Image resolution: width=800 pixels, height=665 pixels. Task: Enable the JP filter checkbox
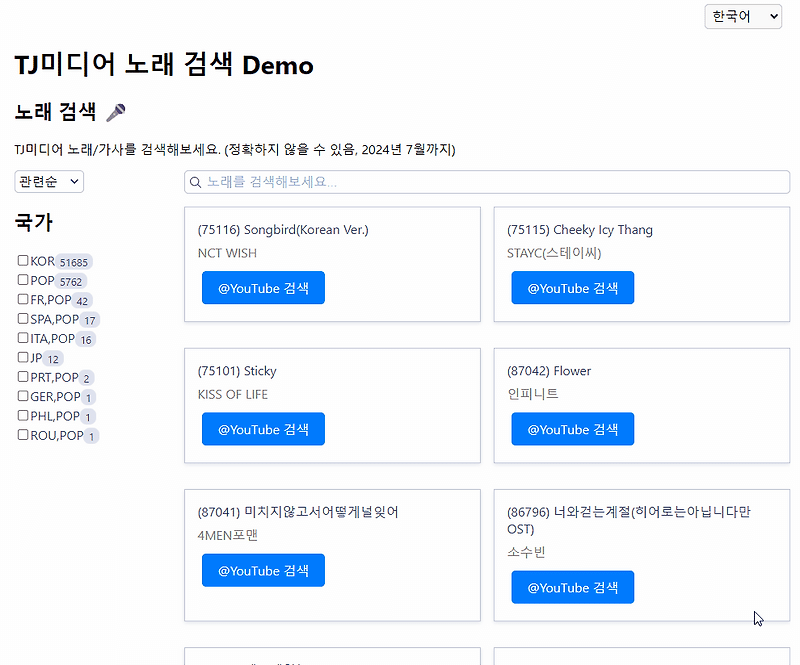coord(21,357)
